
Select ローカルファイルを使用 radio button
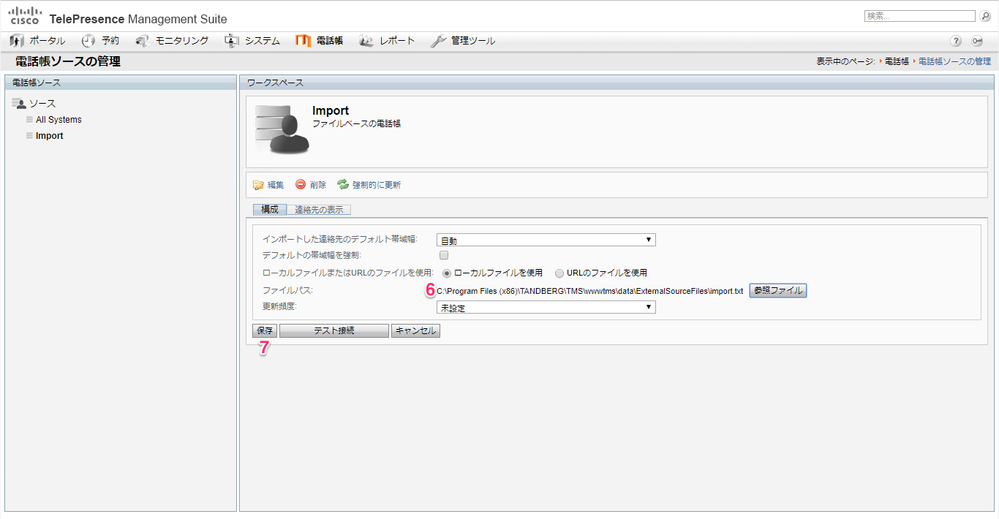tap(447, 273)
